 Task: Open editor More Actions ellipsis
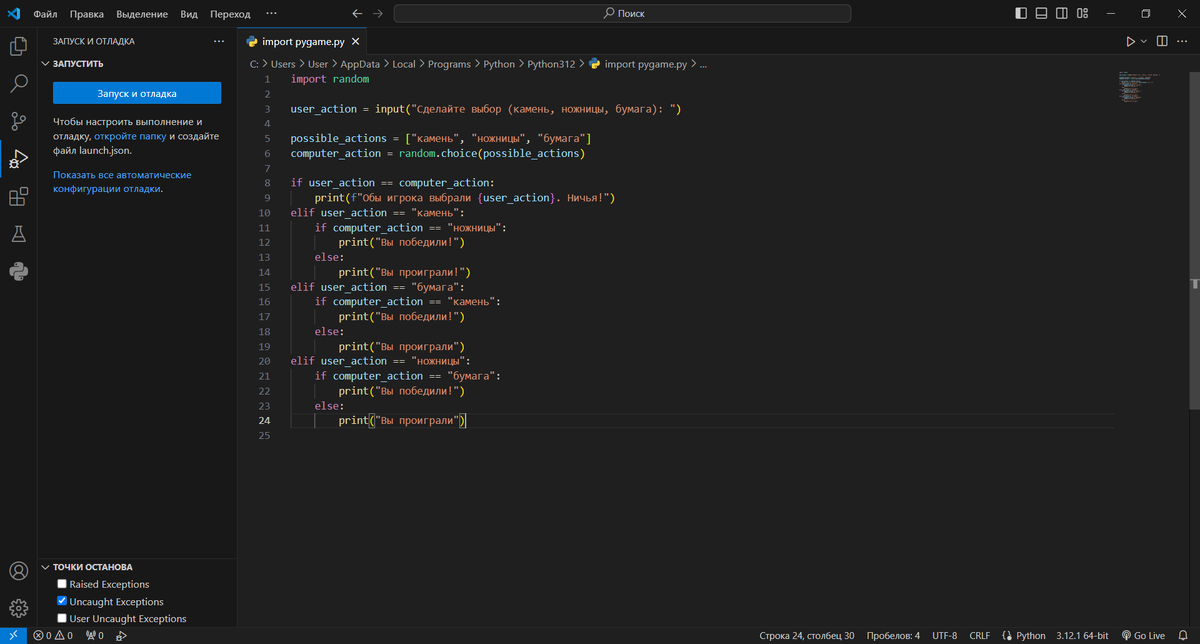pyautogui.click(x=1184, y=42)
